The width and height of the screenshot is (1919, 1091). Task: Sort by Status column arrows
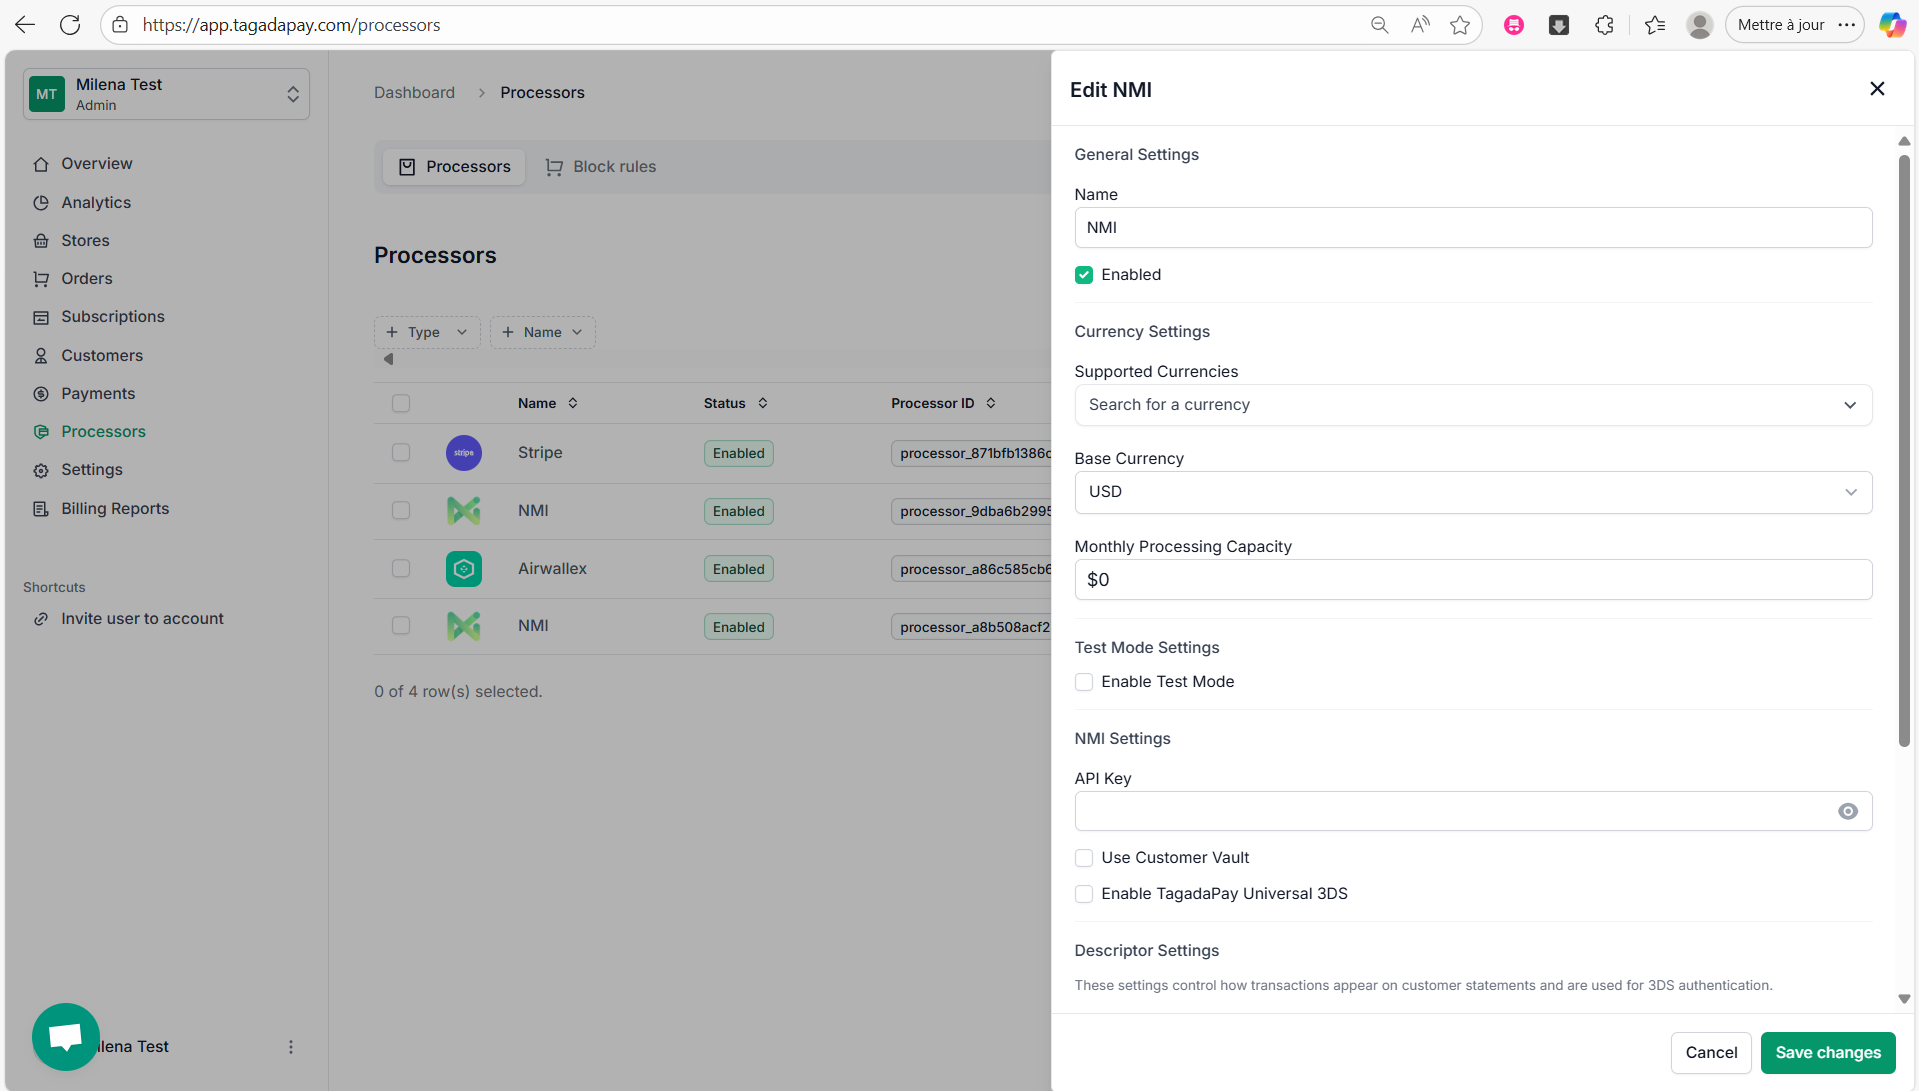point(763,403)
